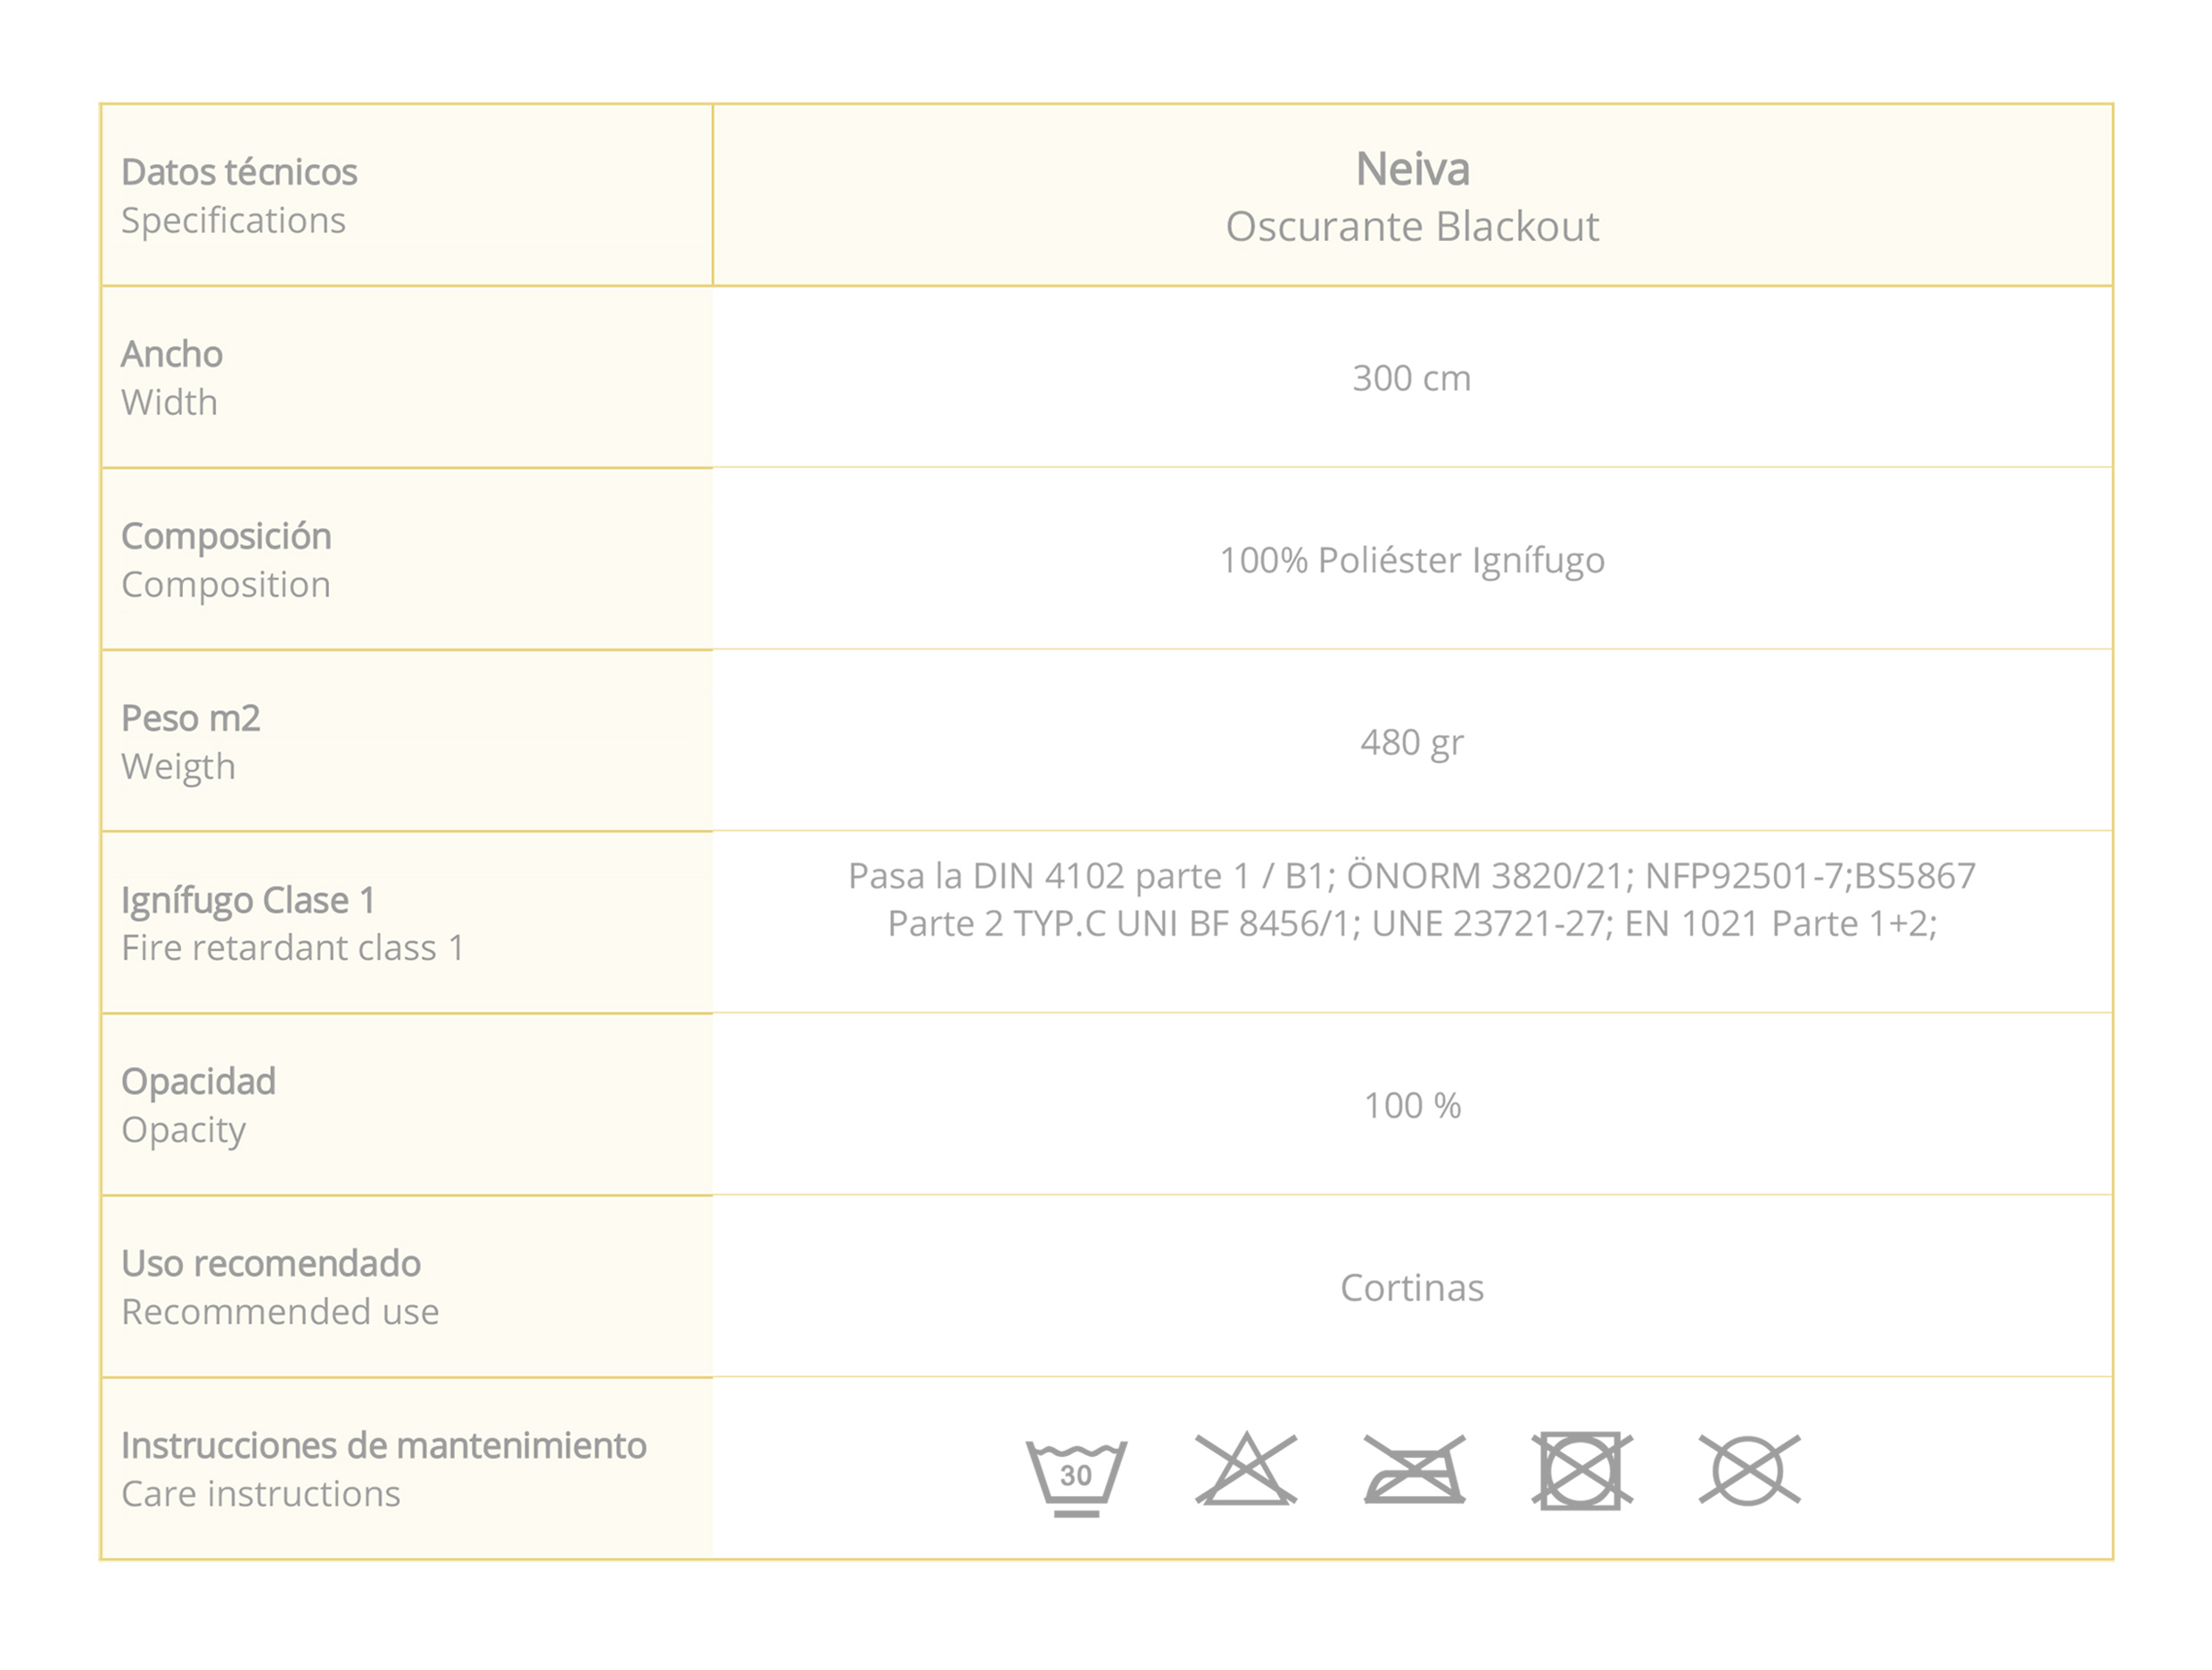This screenshot has width=2212, height=1670.
Task: Click the do-not-iron care icon
Action: pos(1414,1470)
